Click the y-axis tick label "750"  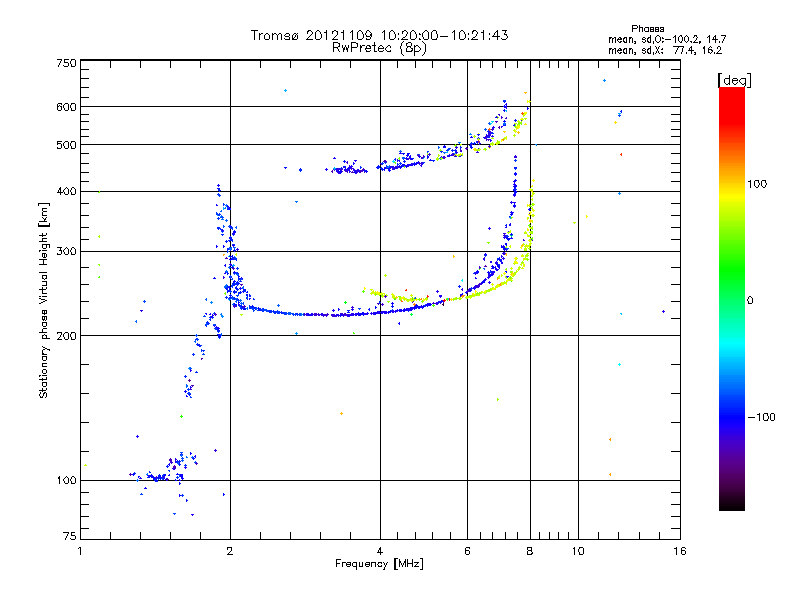(x=66, y=63)
